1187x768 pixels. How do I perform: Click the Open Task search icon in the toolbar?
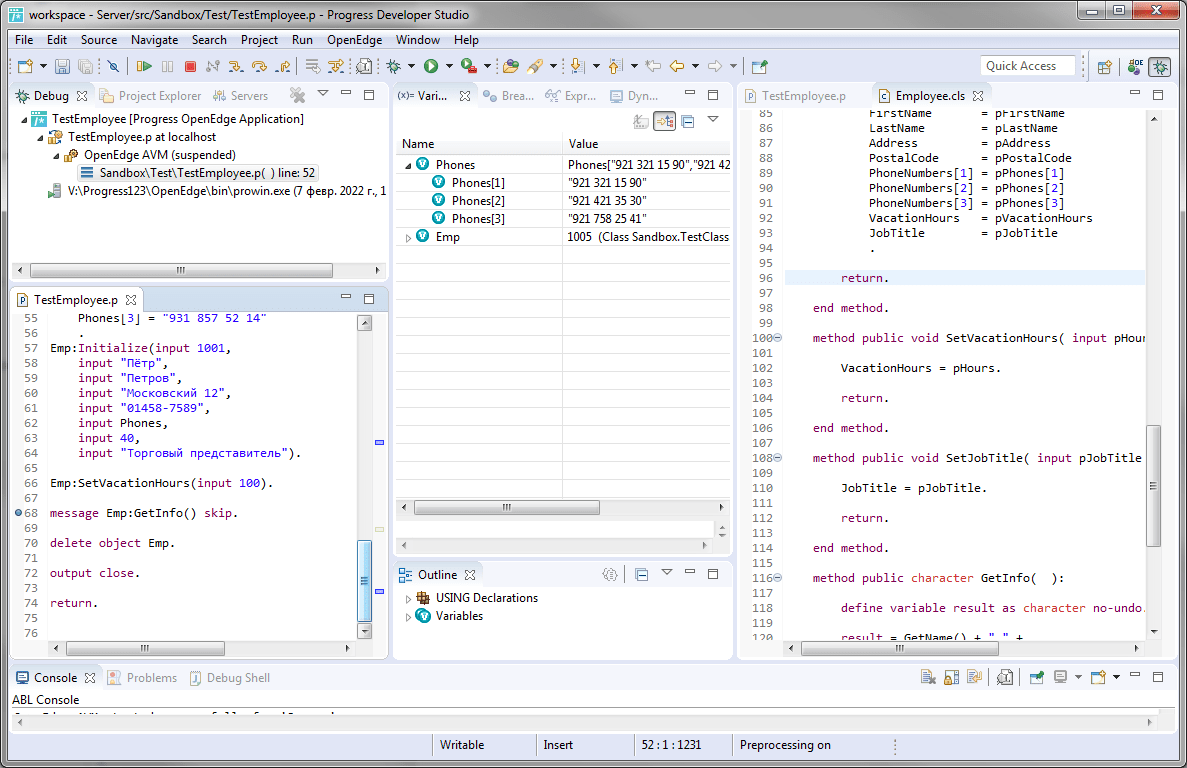coord(534,67)
